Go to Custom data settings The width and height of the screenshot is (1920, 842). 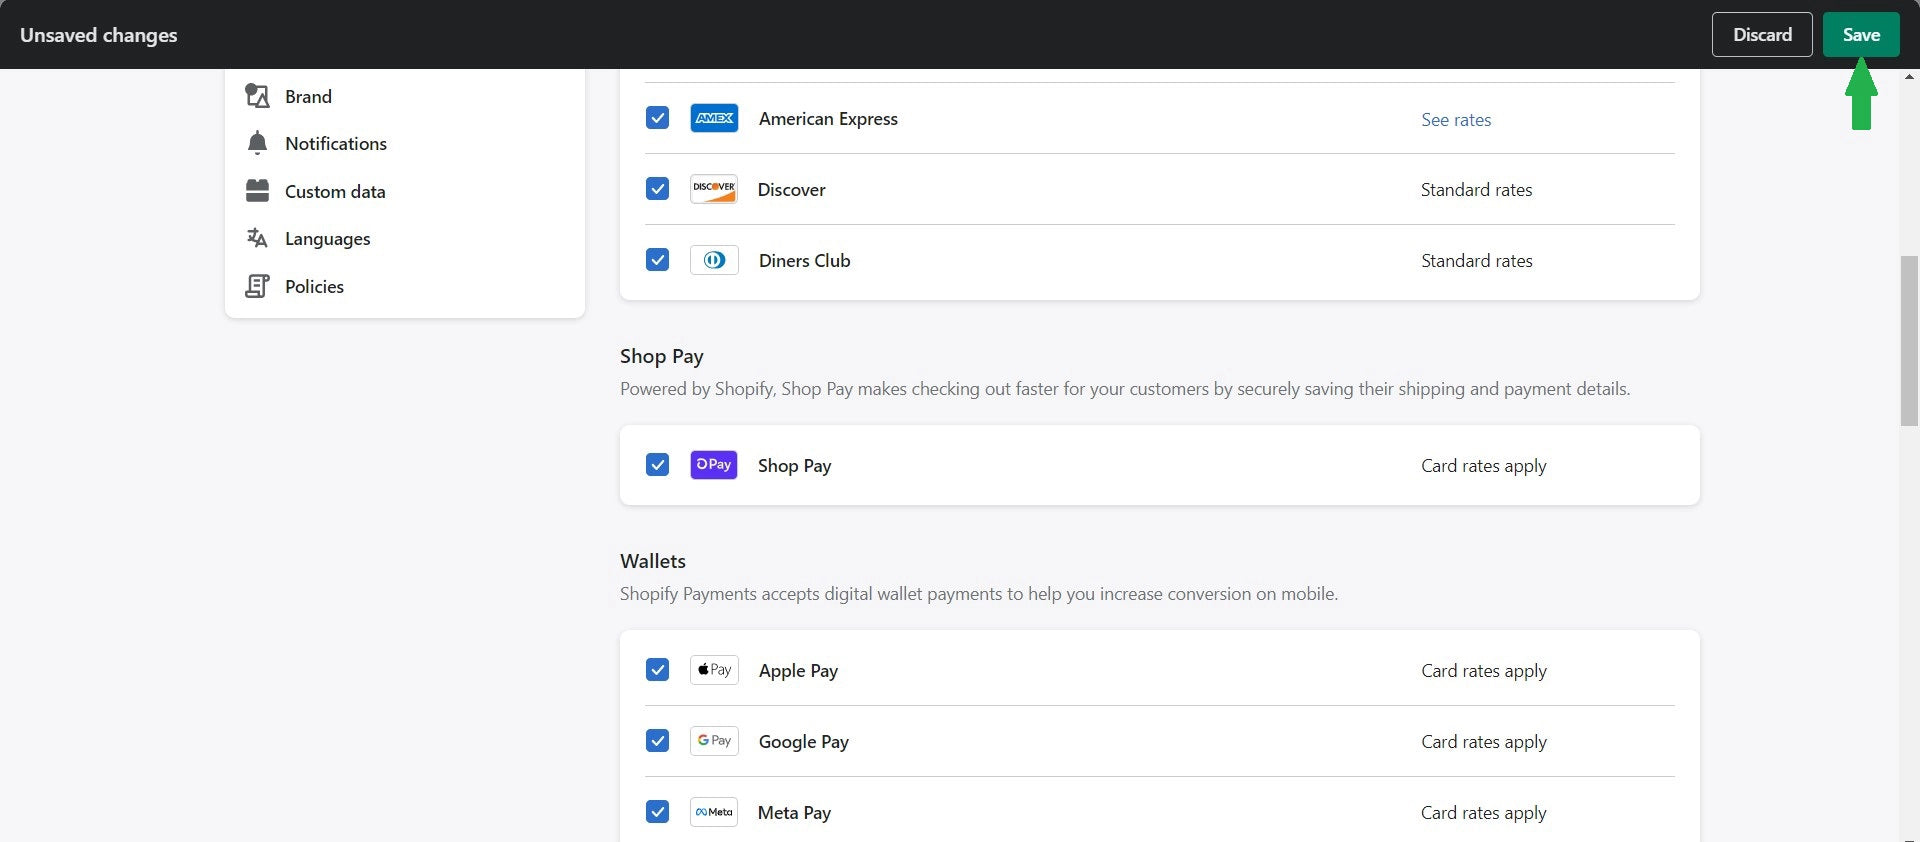[335, 191]
